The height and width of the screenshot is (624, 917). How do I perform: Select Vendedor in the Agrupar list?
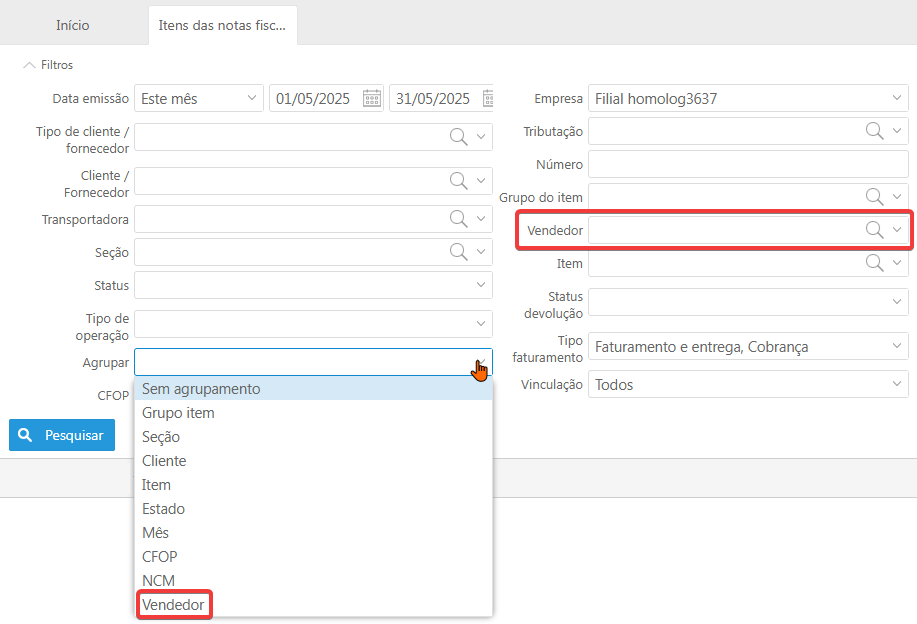[x=173, y=605]
